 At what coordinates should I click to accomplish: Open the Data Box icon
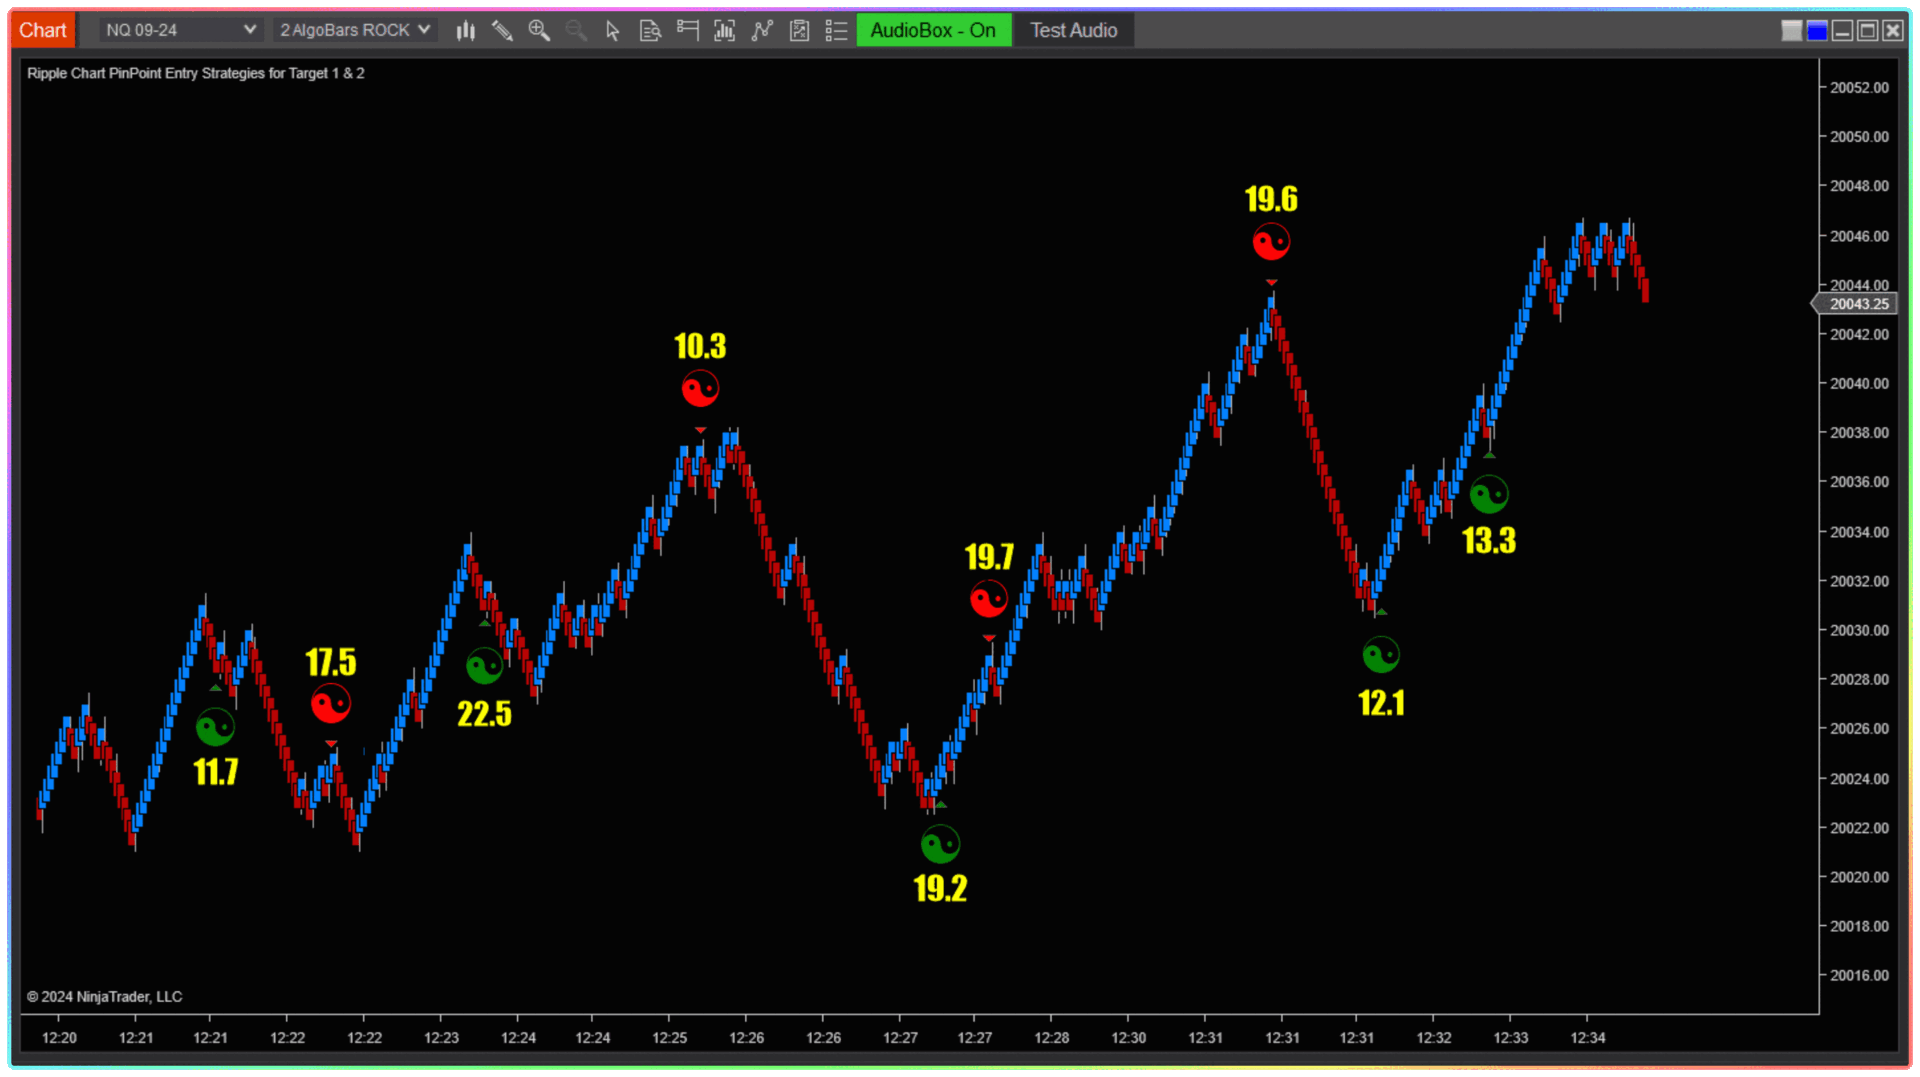(650, 31)
